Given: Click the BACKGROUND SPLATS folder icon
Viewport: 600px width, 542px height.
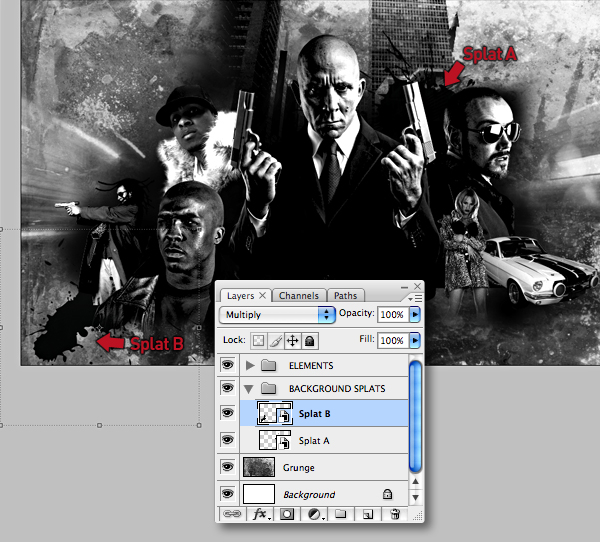Looking at the screenshot, I should coord(269,389).
